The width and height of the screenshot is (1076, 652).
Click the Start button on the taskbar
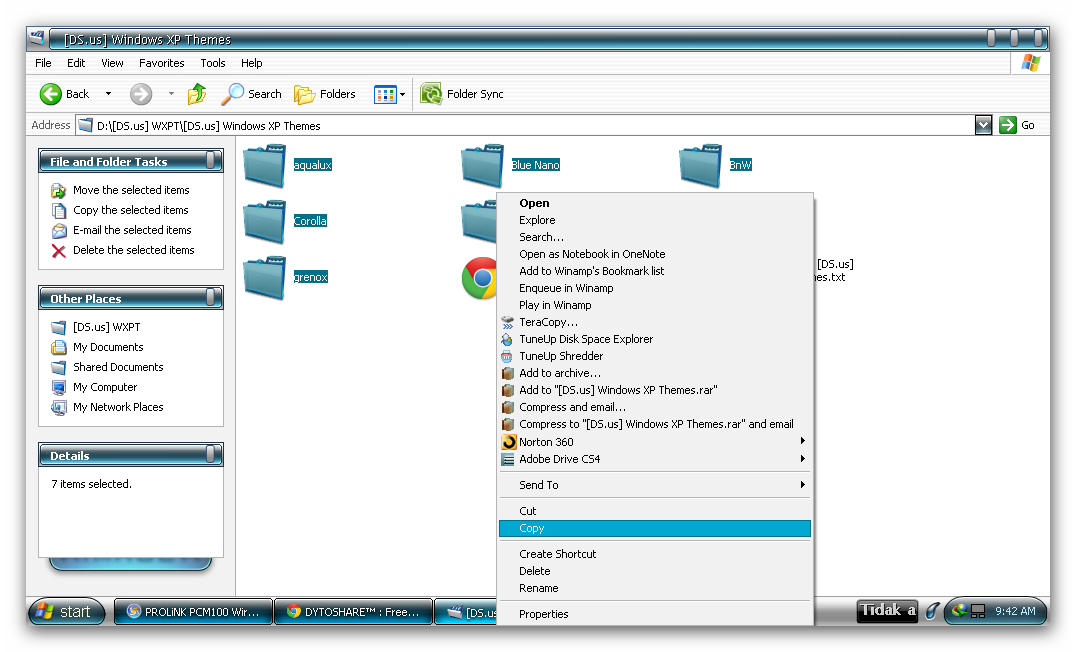[x=65, y=611]
